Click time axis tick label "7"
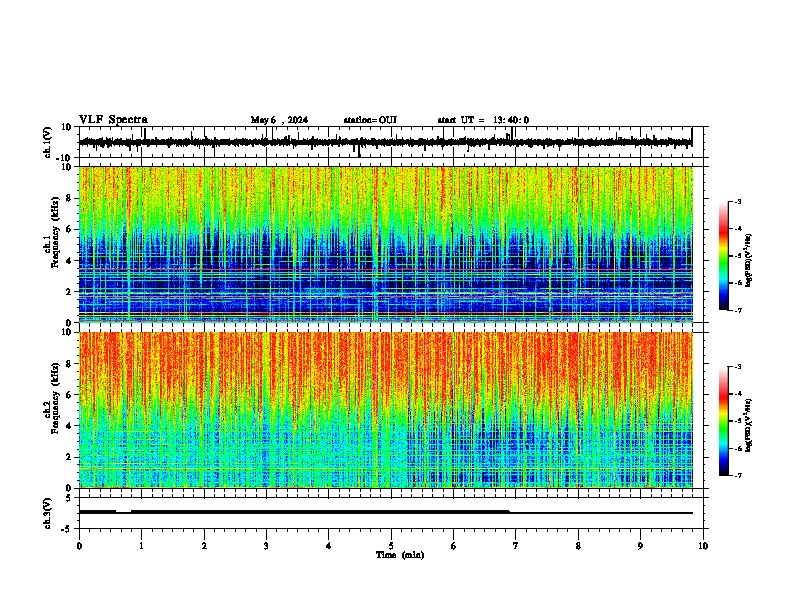Viewport: 792px width, 612px height. [516, 546]
